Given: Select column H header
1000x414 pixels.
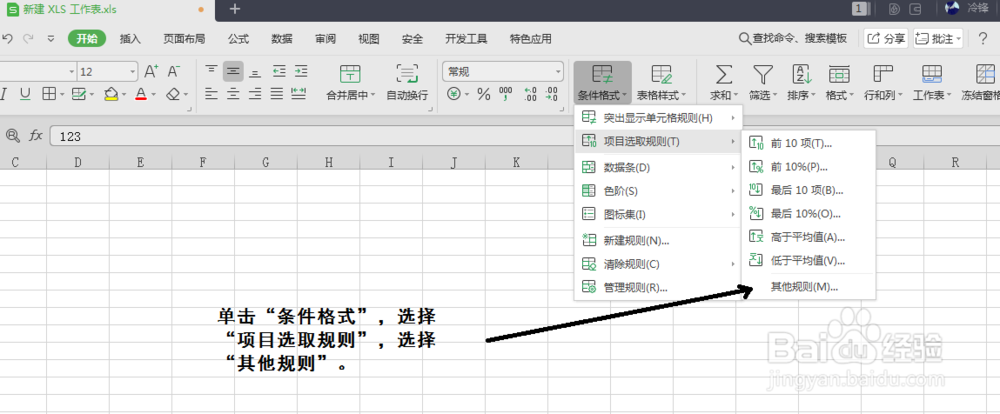Looking at the screenshot, I should pyautogui.click(x=328, y=163).
